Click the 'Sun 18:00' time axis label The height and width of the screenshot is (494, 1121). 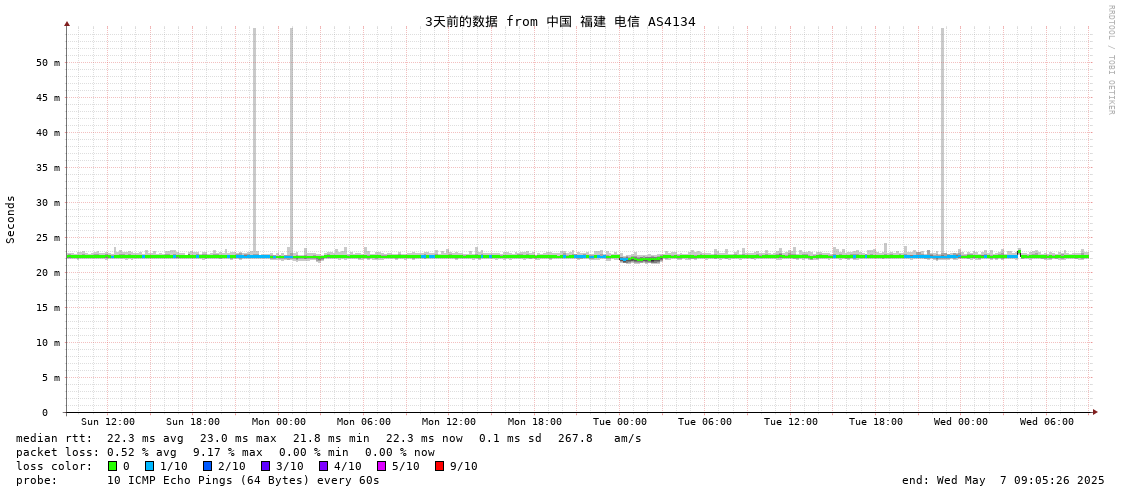193,422
